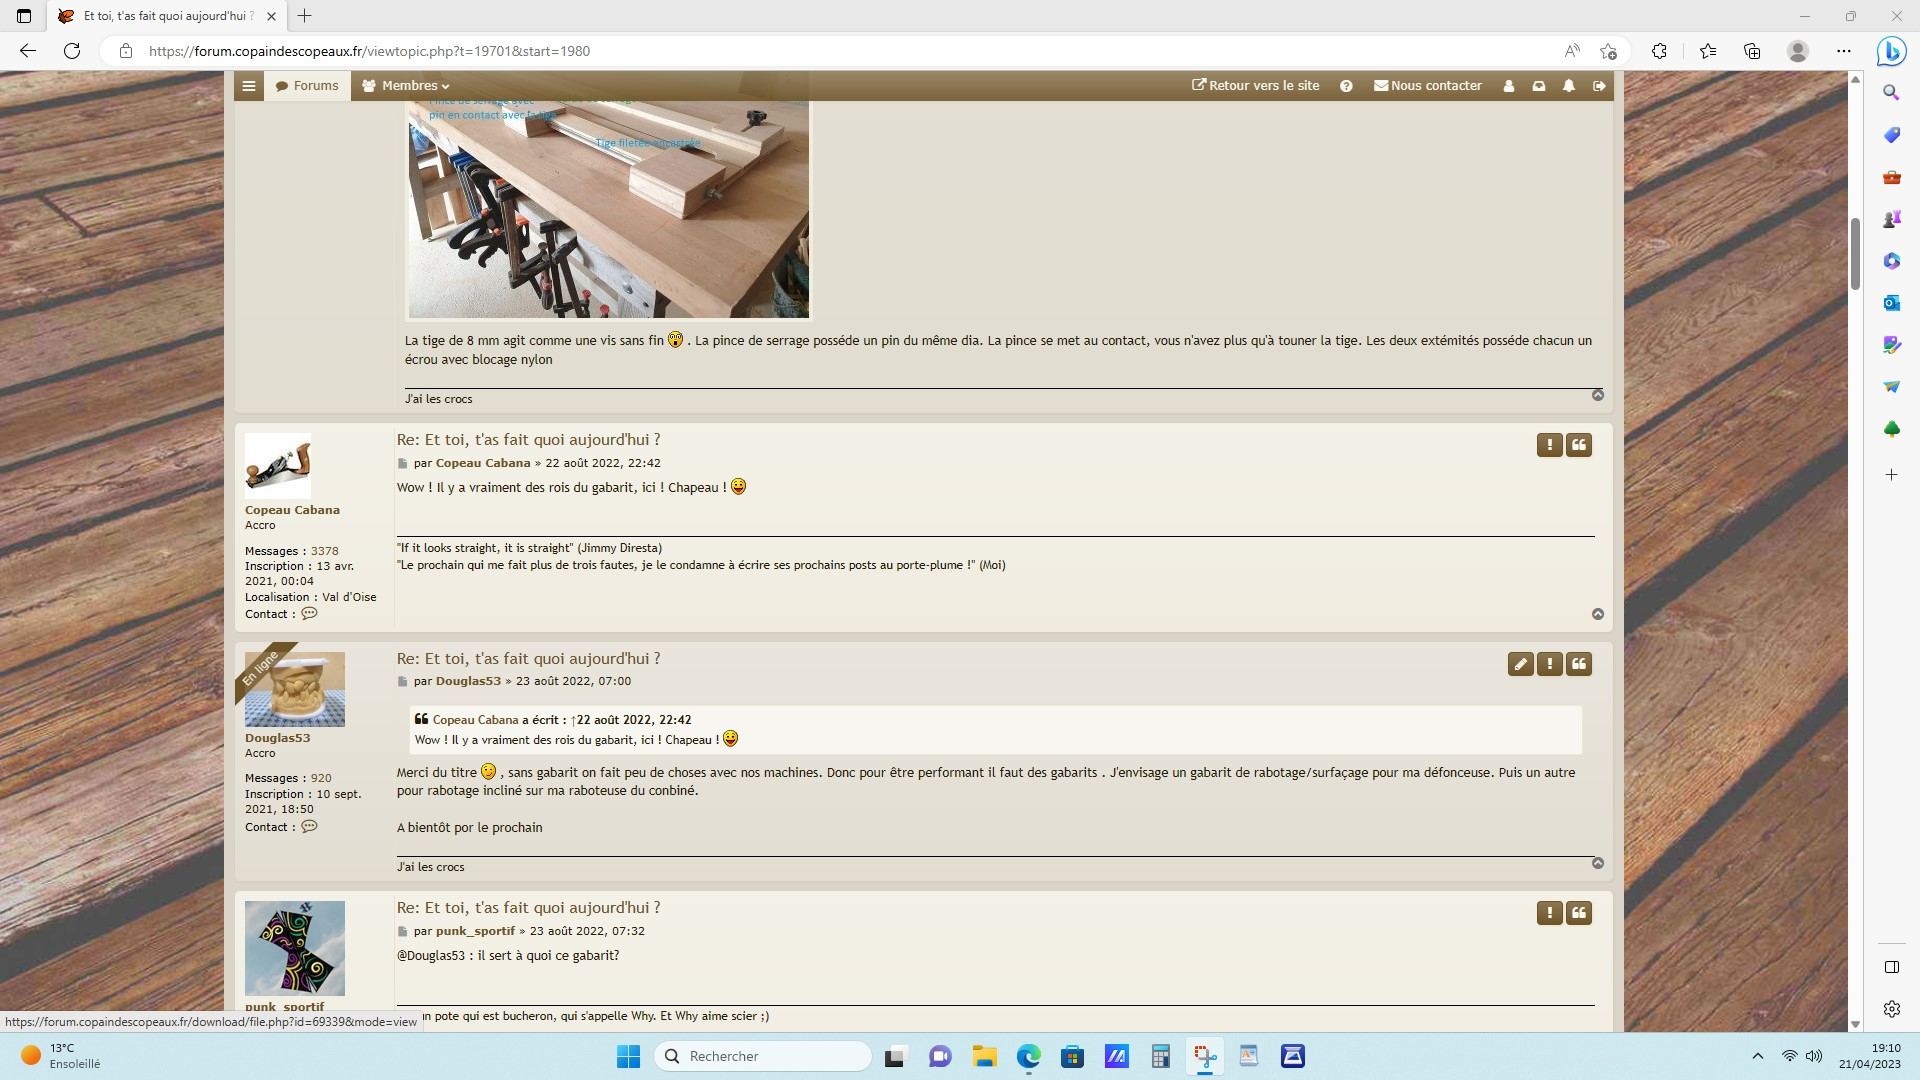Quote punk_sportif's post
The height and width of the screenshot is (1080, 1920).
point(1579,913)
